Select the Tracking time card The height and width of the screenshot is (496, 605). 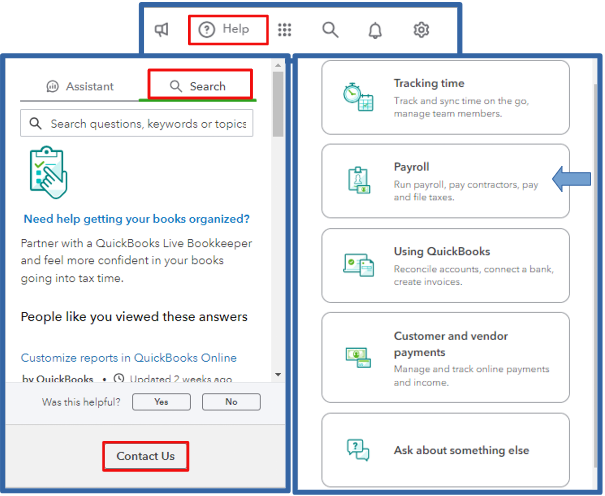coord(445,98)
